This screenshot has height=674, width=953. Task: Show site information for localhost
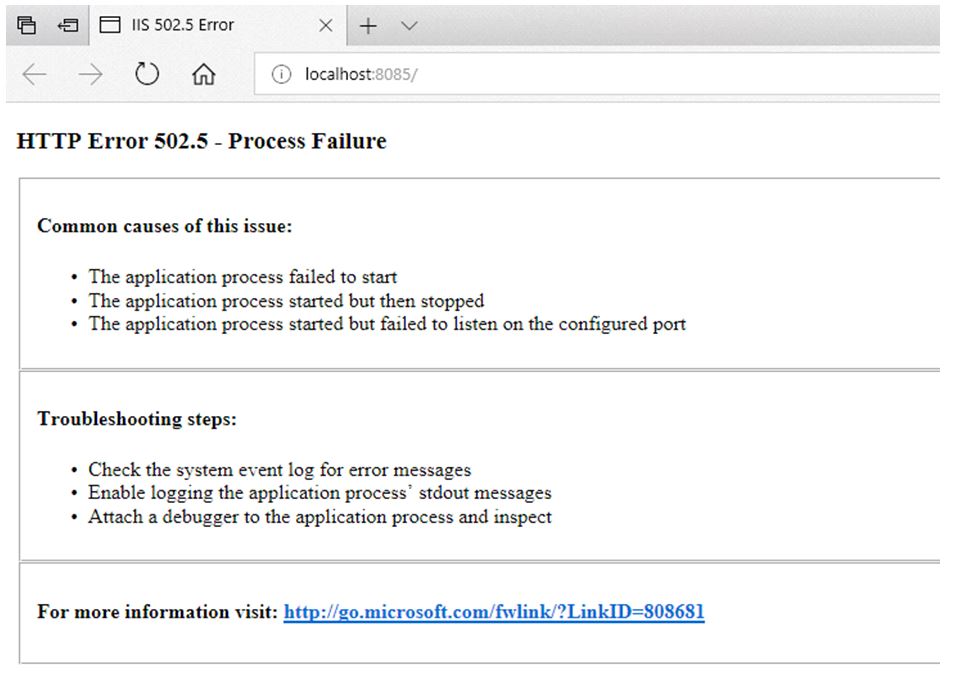(x=281, y=74)
